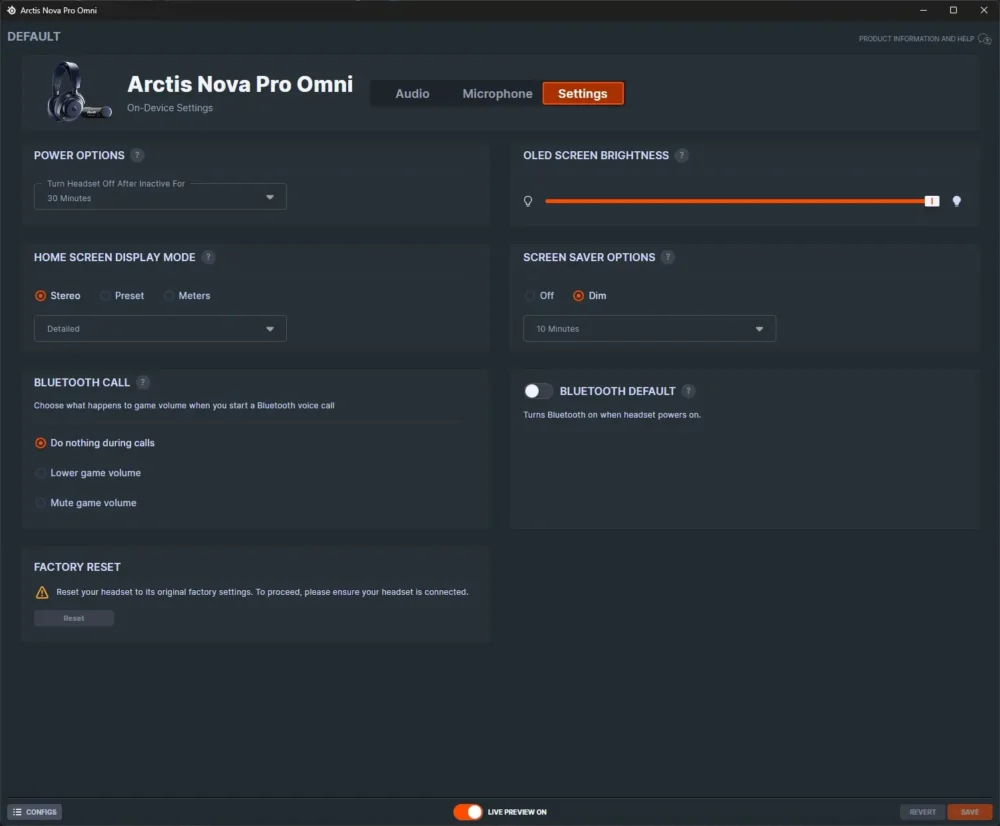Open help for Bluetooth Default
The image size is (1000, 826).
click(x=688, y=391)
